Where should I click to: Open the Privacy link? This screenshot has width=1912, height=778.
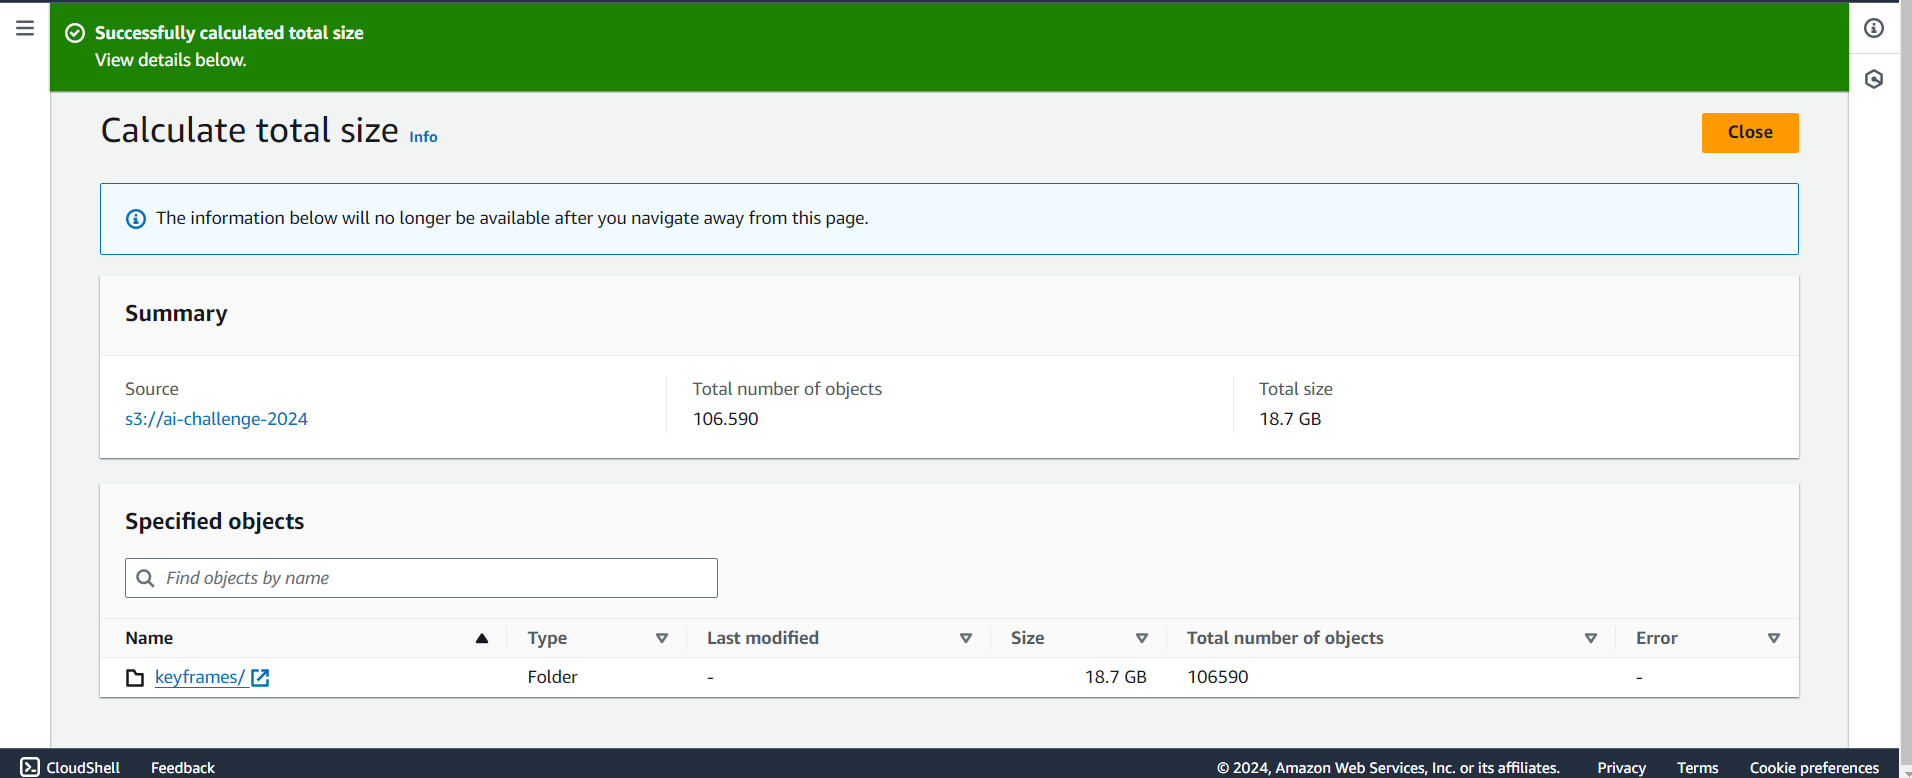(1621, 767)
